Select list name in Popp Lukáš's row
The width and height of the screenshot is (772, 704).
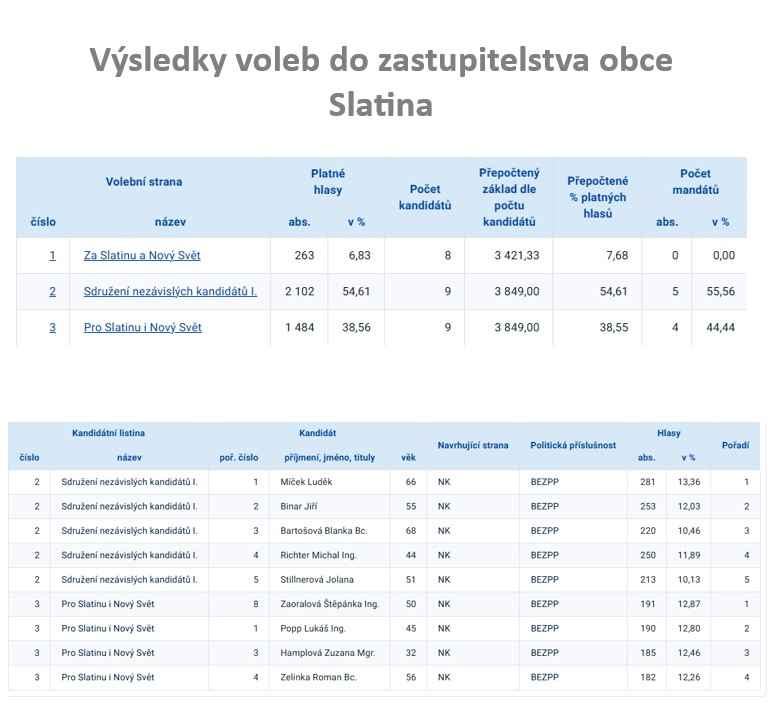point(107,629)
